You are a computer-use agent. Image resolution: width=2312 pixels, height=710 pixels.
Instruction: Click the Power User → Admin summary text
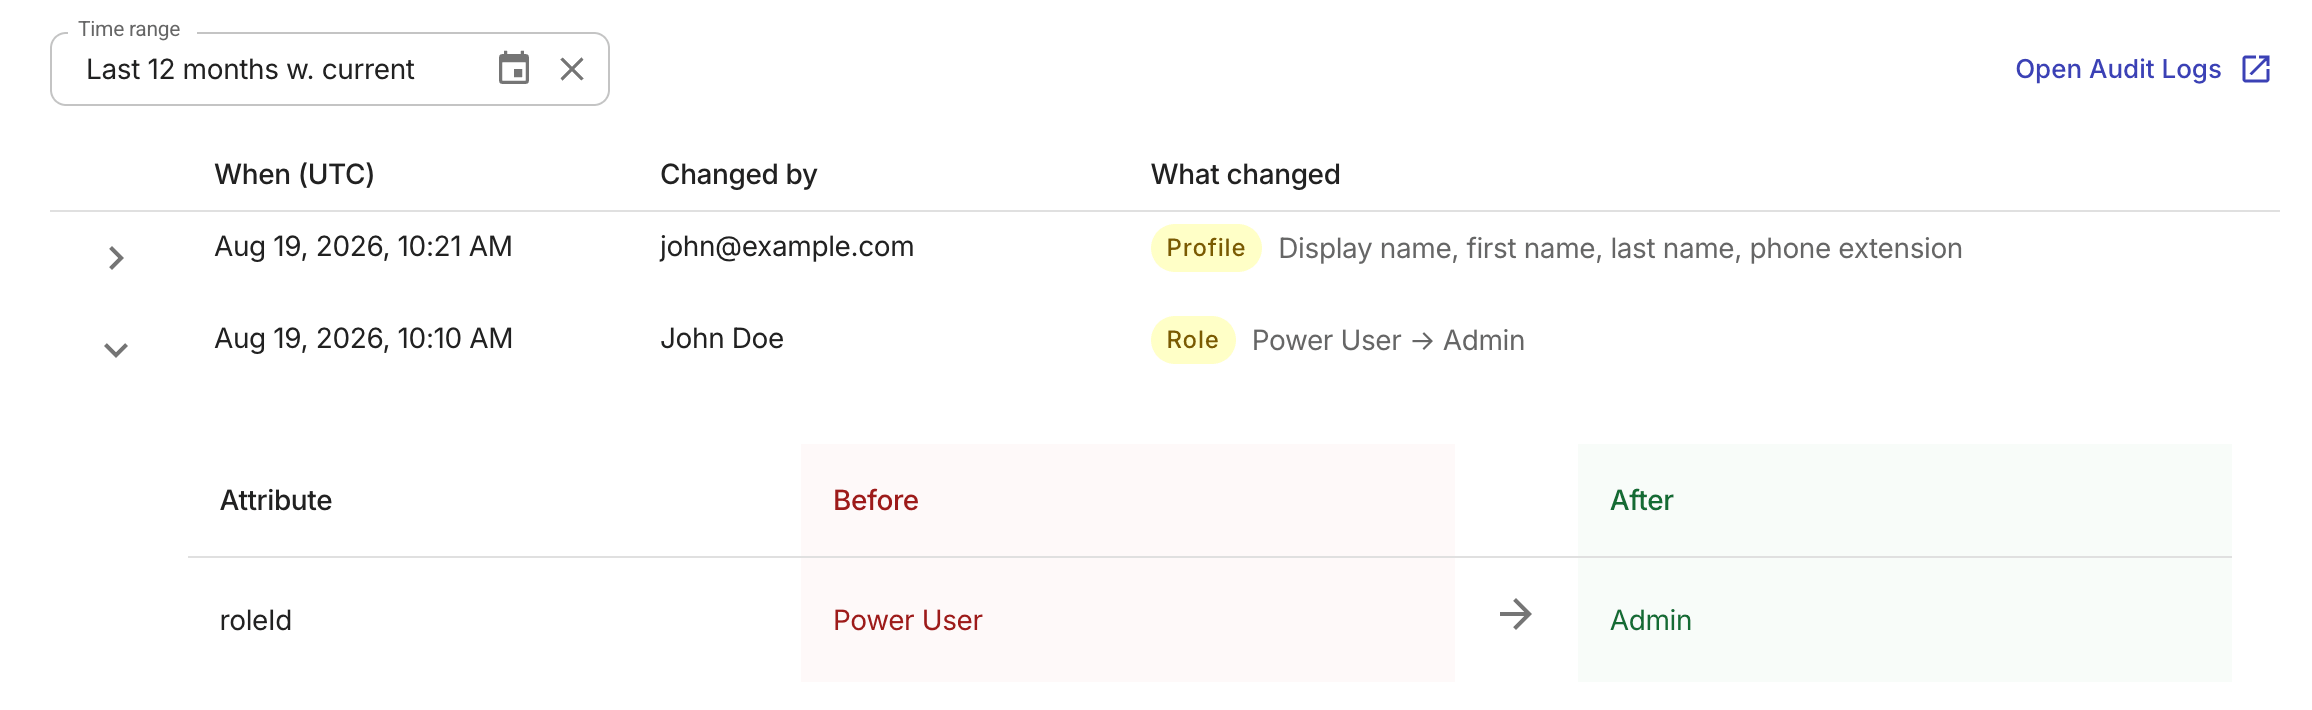(1388, 340)
